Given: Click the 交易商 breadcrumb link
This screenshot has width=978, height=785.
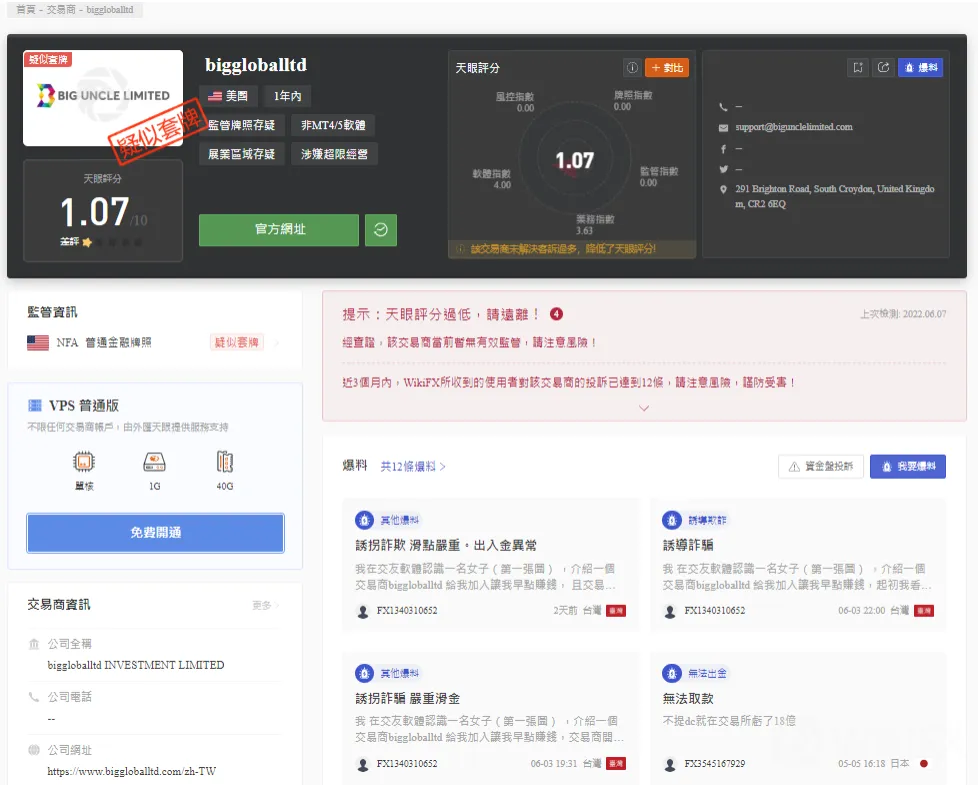Looking at the screenshot, I should pyautogui.click(x=61, y=10).
